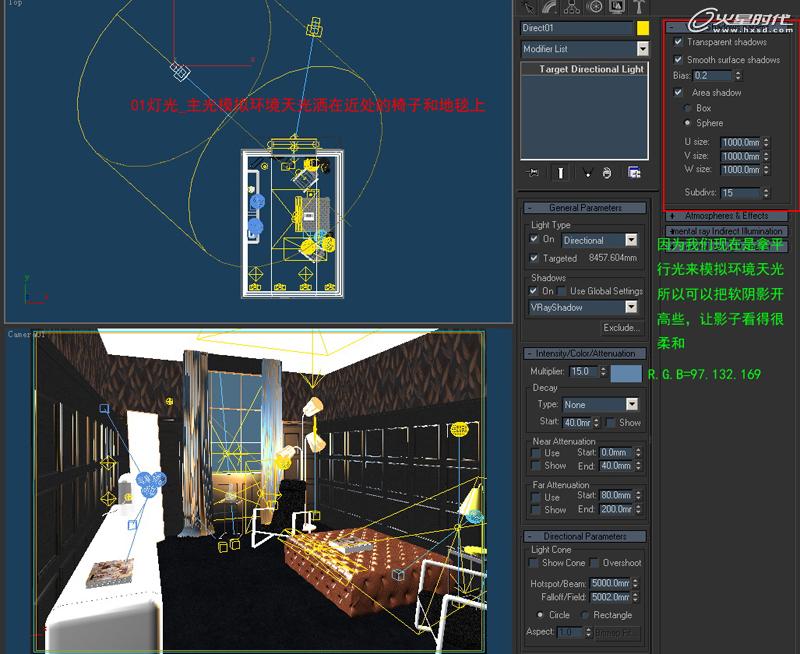Viewport: 800px width, 654px height.
Task: Select the Circle light cone radio
Action: coord(540,615)
